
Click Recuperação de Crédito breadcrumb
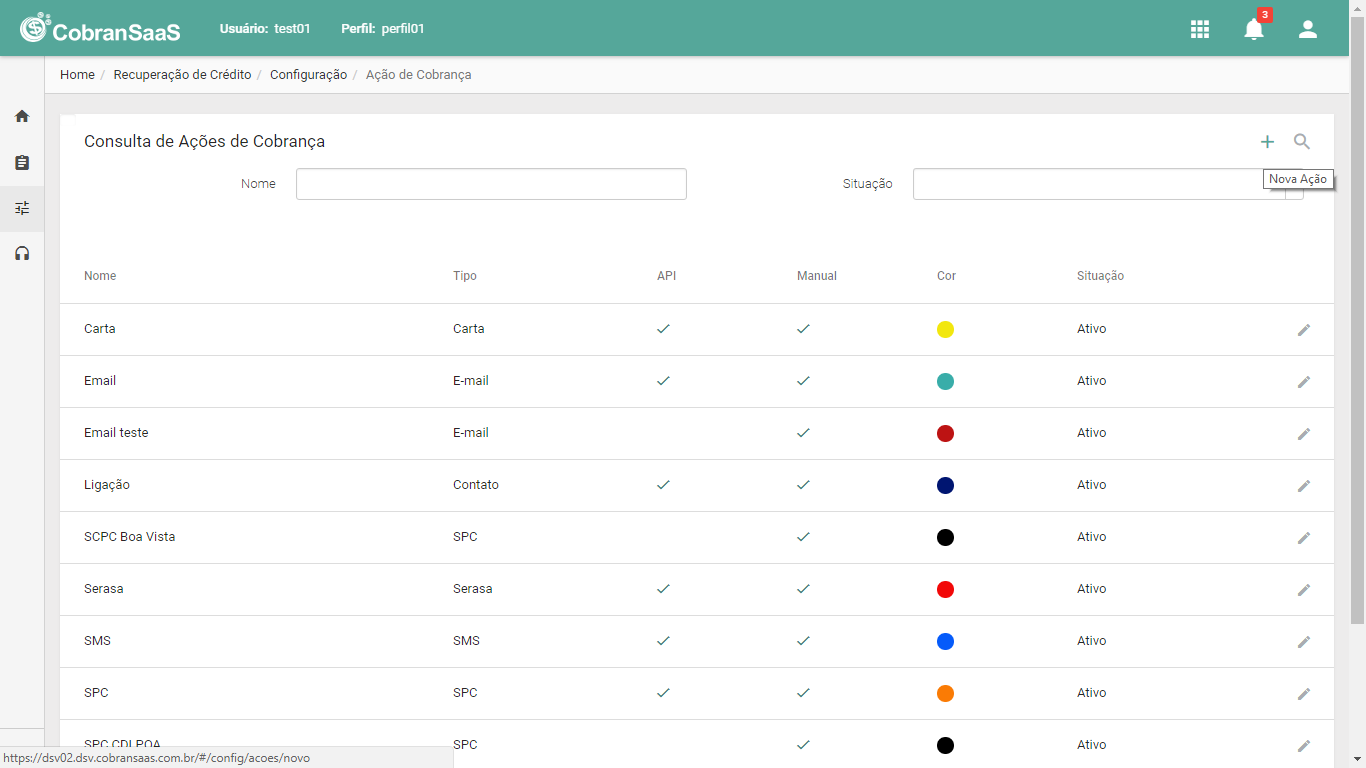183,75
